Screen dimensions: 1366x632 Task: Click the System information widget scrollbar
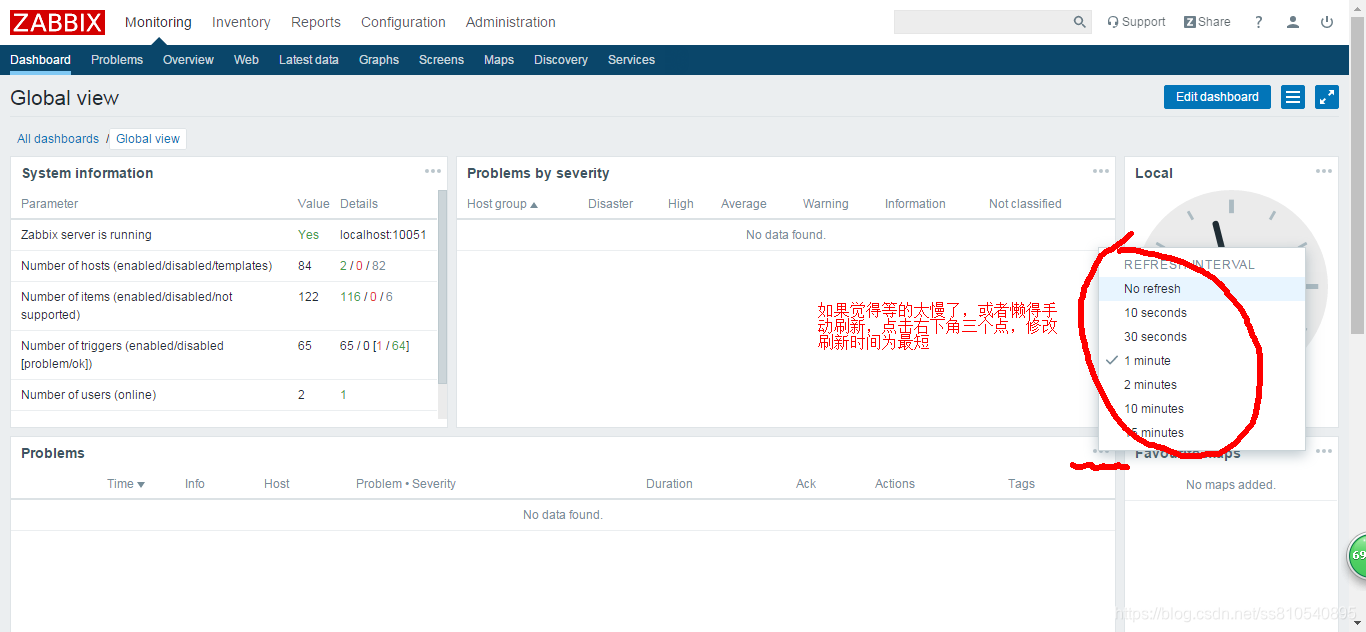tap(442, 285)
